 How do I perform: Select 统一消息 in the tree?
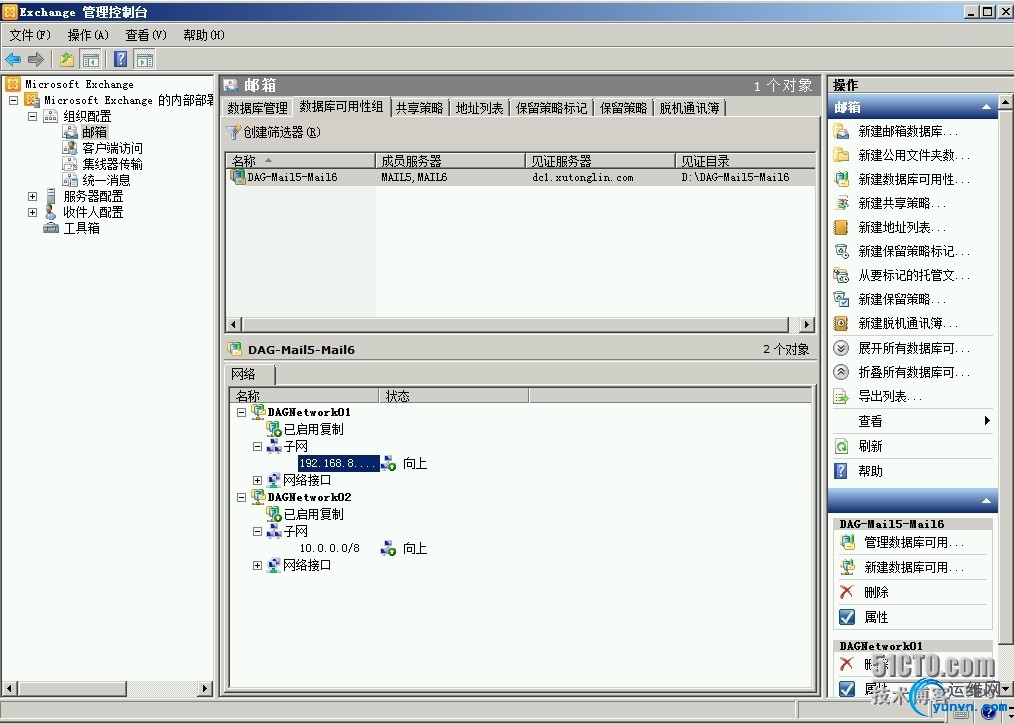pyautogui.click(x=106, y=180)
